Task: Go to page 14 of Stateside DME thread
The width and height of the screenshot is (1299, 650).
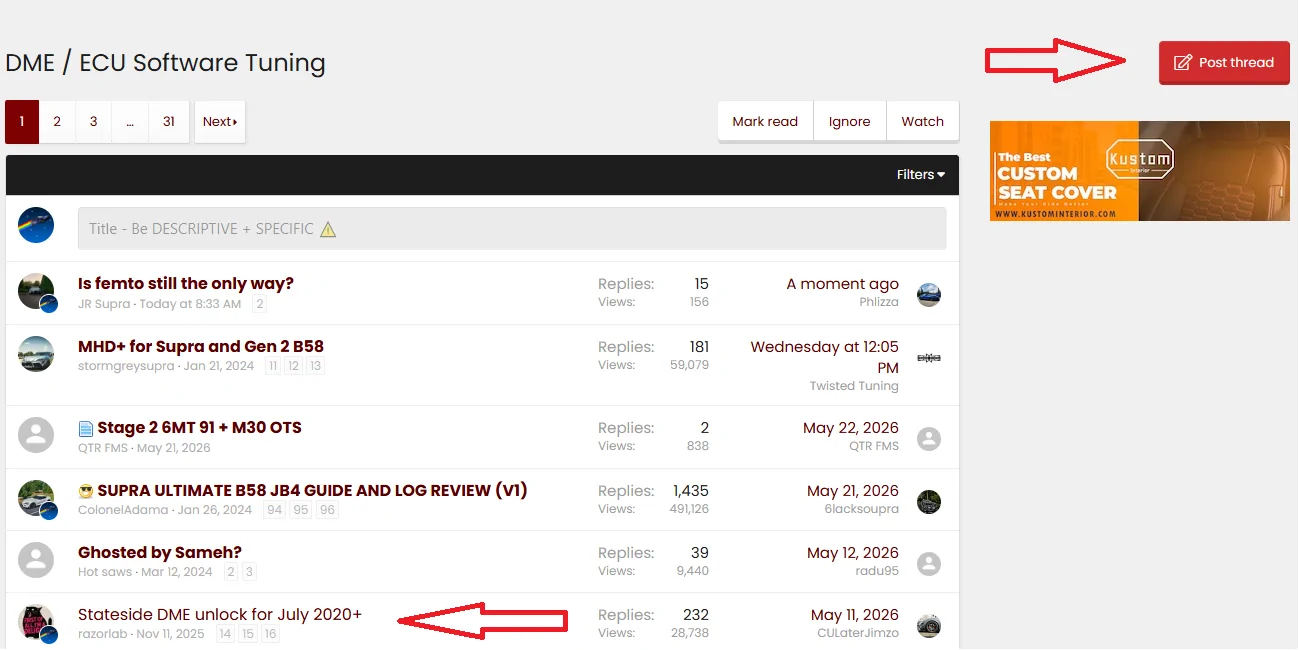Action: click(226, 634)
